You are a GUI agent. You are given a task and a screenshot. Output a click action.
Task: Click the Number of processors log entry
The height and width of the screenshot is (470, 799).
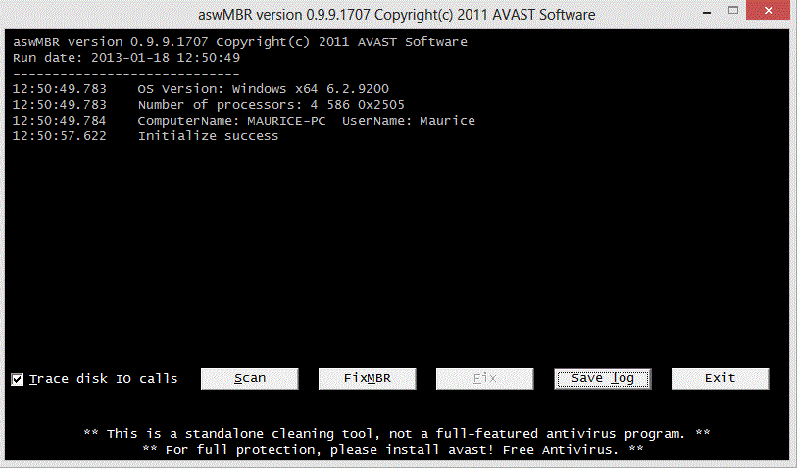point(270,105)
